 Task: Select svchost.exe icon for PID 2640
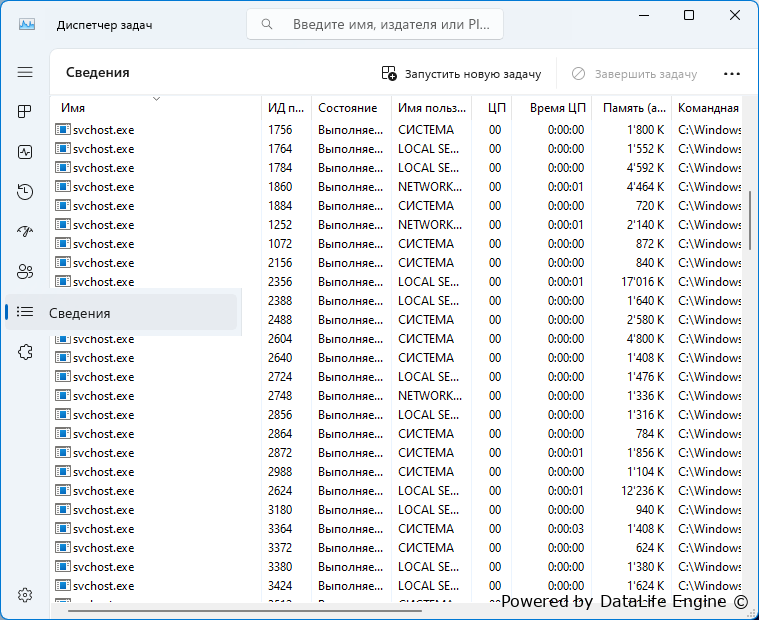pos(62,358)
